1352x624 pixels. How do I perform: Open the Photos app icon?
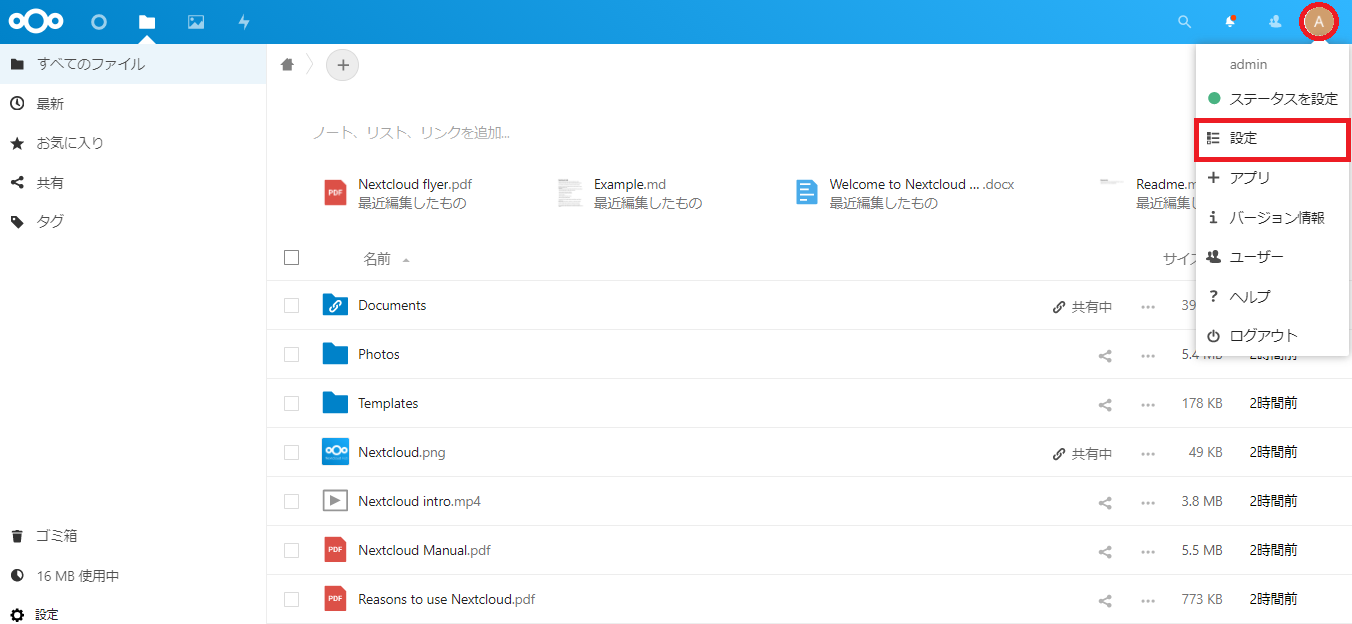click(196, 21)
